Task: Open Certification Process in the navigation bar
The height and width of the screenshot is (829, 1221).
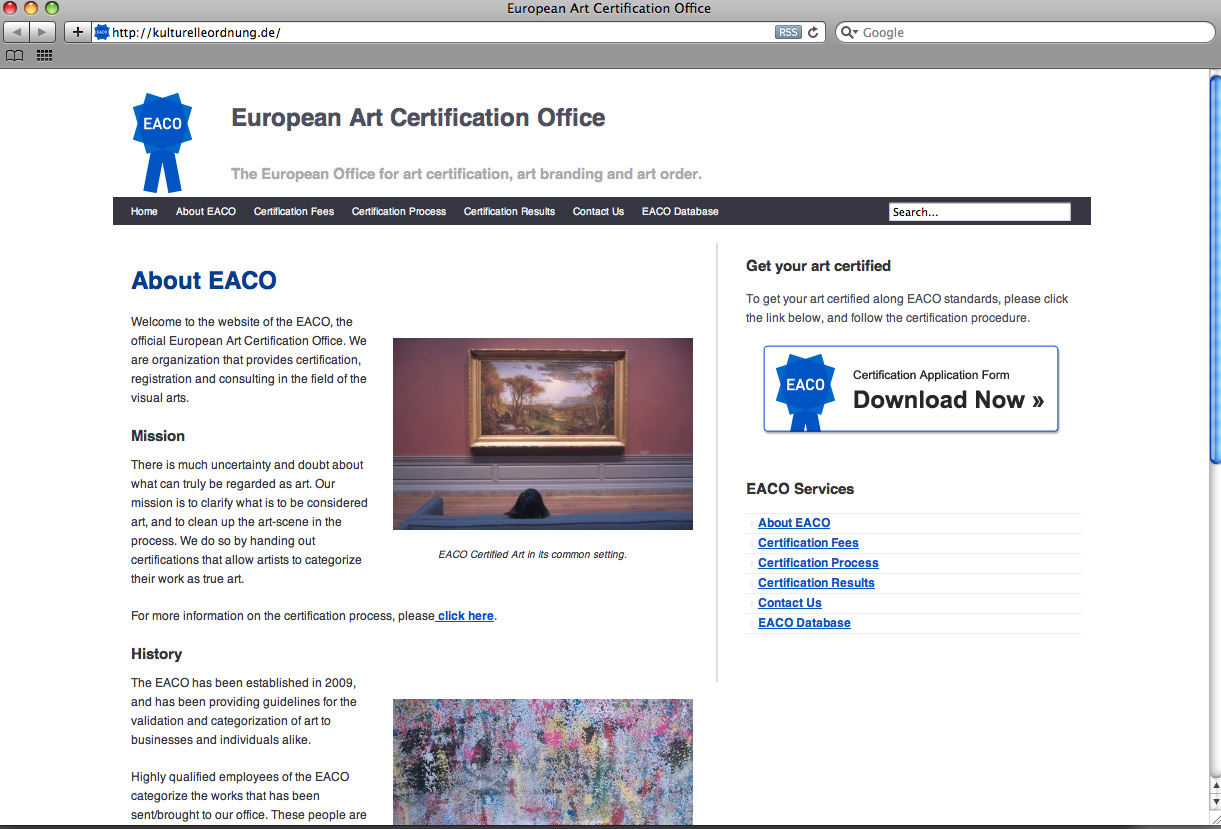Action: pos(399,211)
